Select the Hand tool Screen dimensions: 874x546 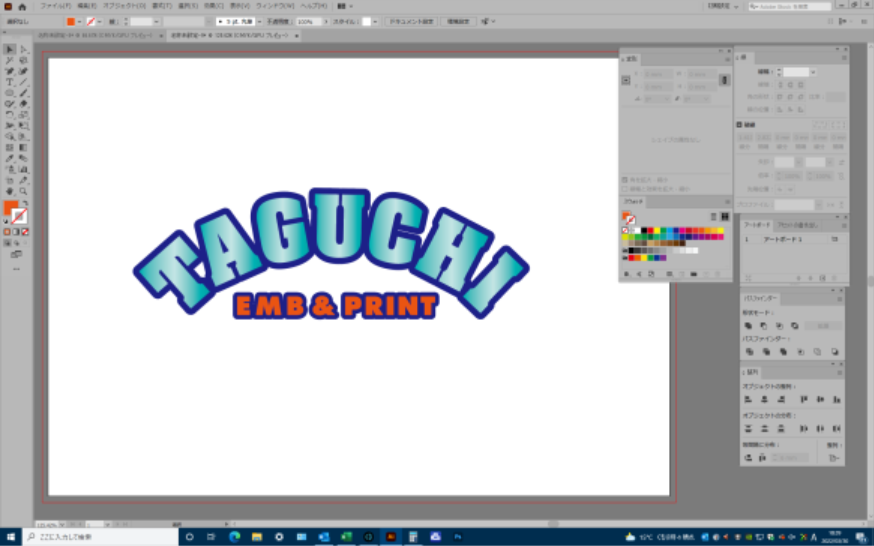coord(9,191)
